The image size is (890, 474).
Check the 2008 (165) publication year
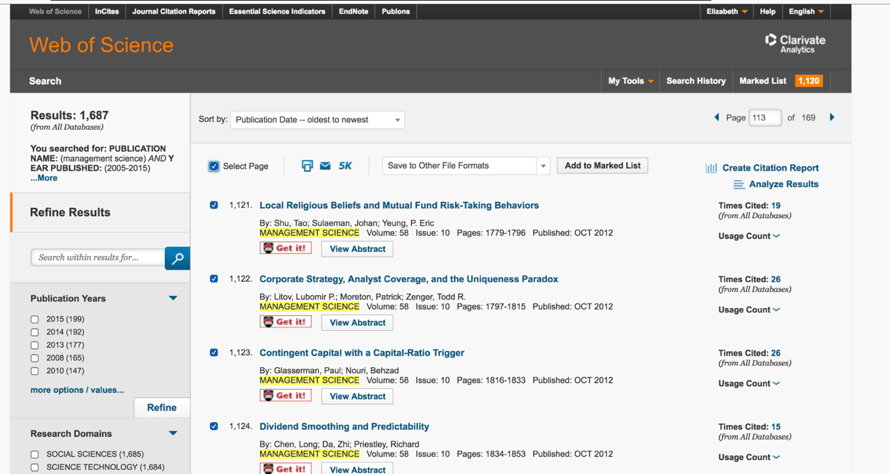click(35, 358)
